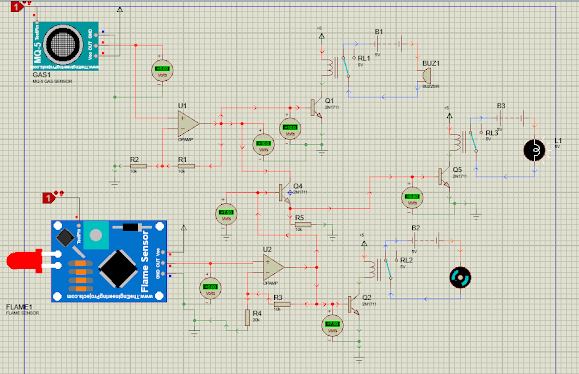Select resistor R5
579x374 pixels.
[303, 224]
